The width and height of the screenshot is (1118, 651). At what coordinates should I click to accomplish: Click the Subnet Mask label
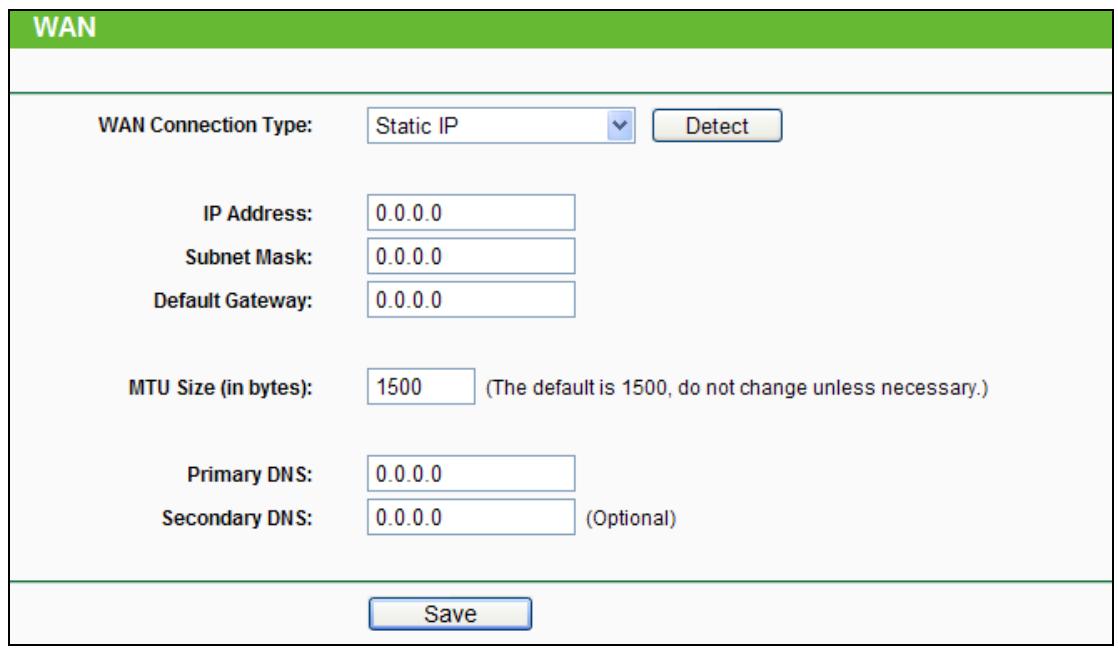249,257
